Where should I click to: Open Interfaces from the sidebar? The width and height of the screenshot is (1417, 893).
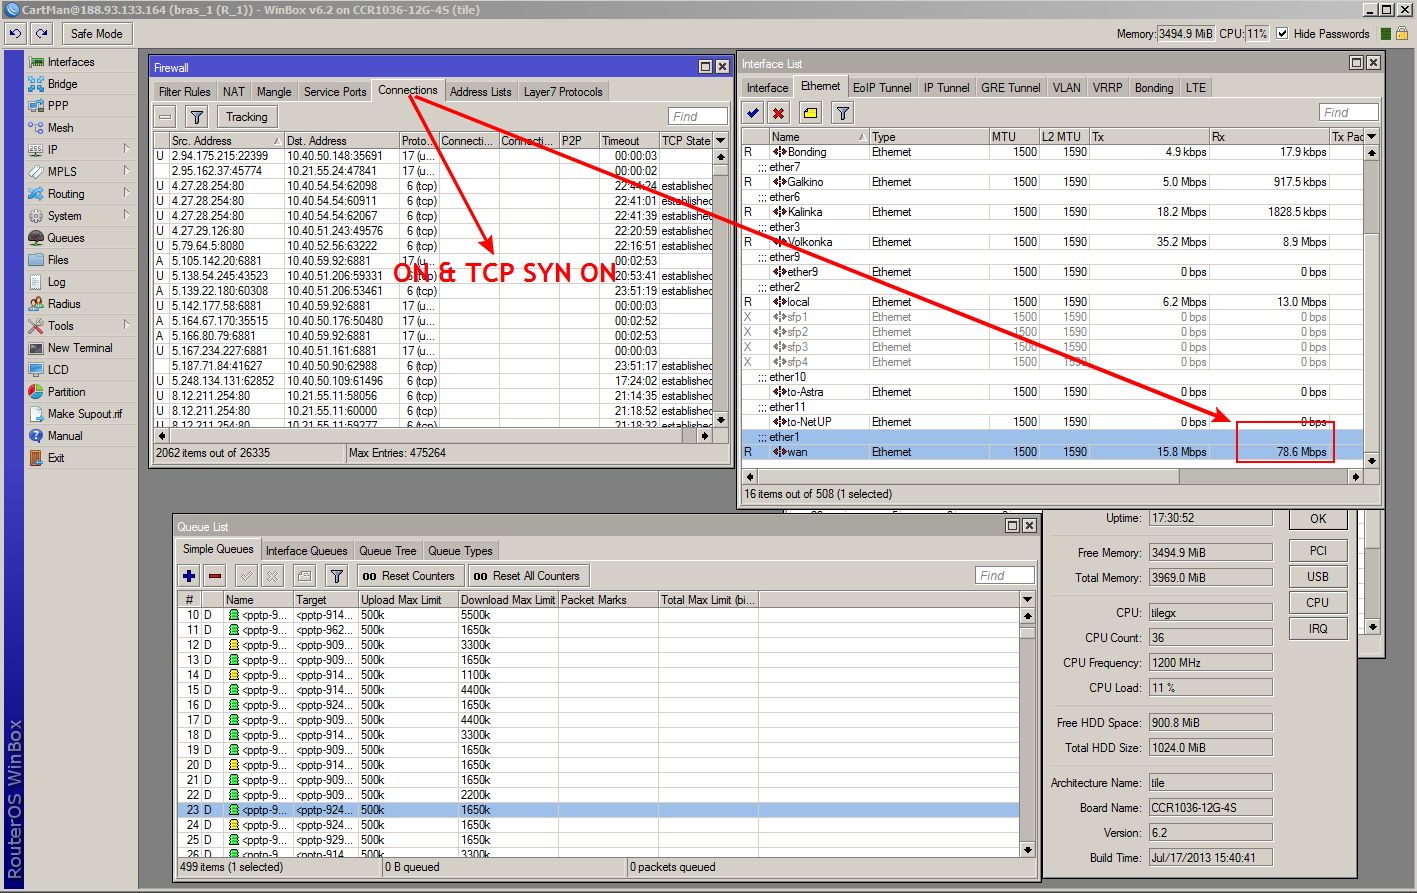click(71, 62)
